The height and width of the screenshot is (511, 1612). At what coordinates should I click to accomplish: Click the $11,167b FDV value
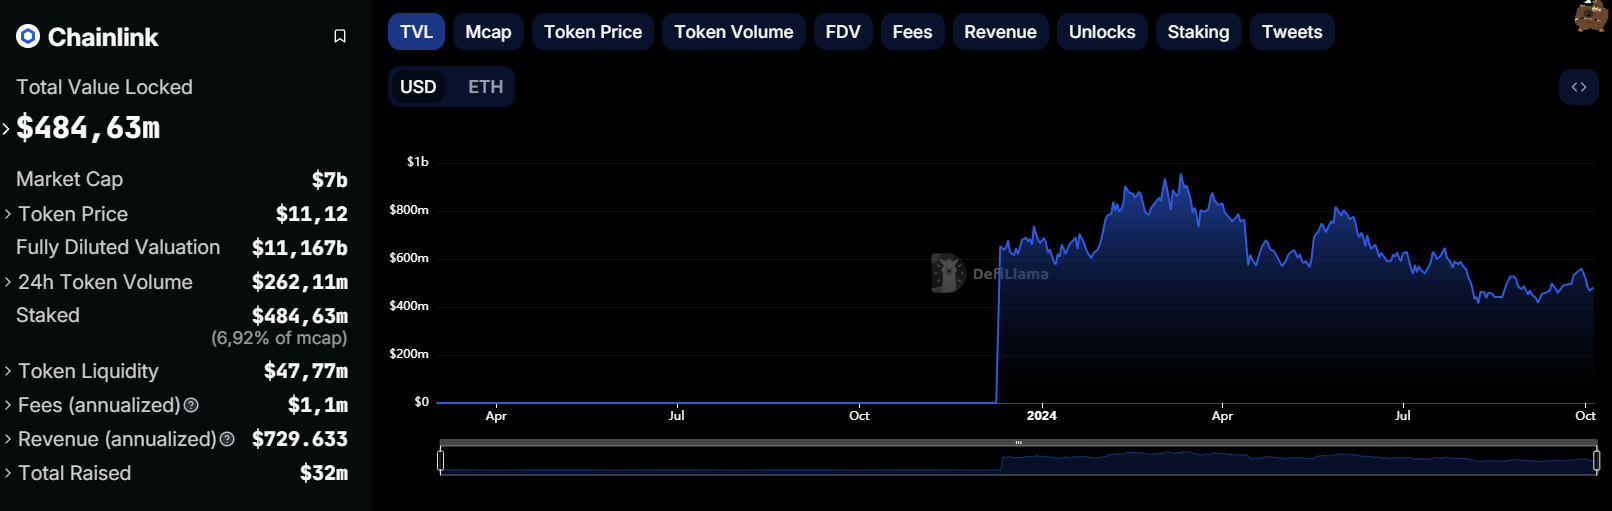(x=300, y=248)
